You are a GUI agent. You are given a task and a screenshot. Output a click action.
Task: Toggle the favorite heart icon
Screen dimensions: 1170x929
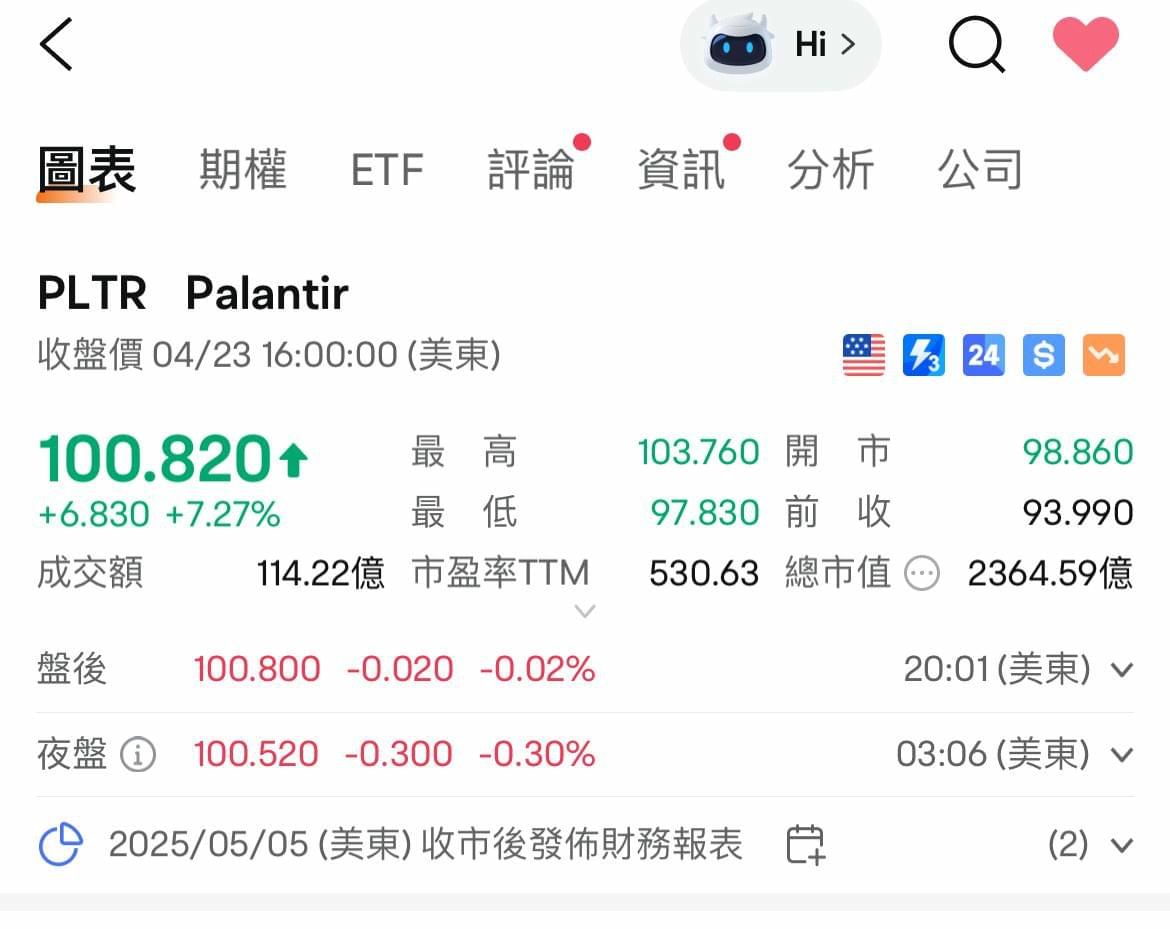point(1085,45)
